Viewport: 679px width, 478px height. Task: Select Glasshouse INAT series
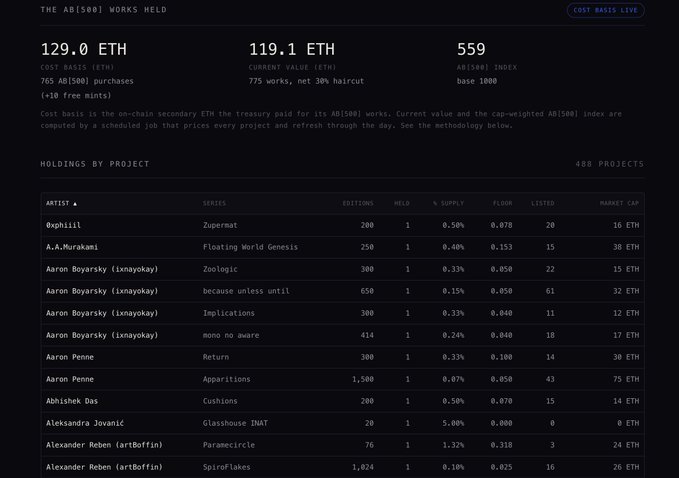click(x=235, y=423)
